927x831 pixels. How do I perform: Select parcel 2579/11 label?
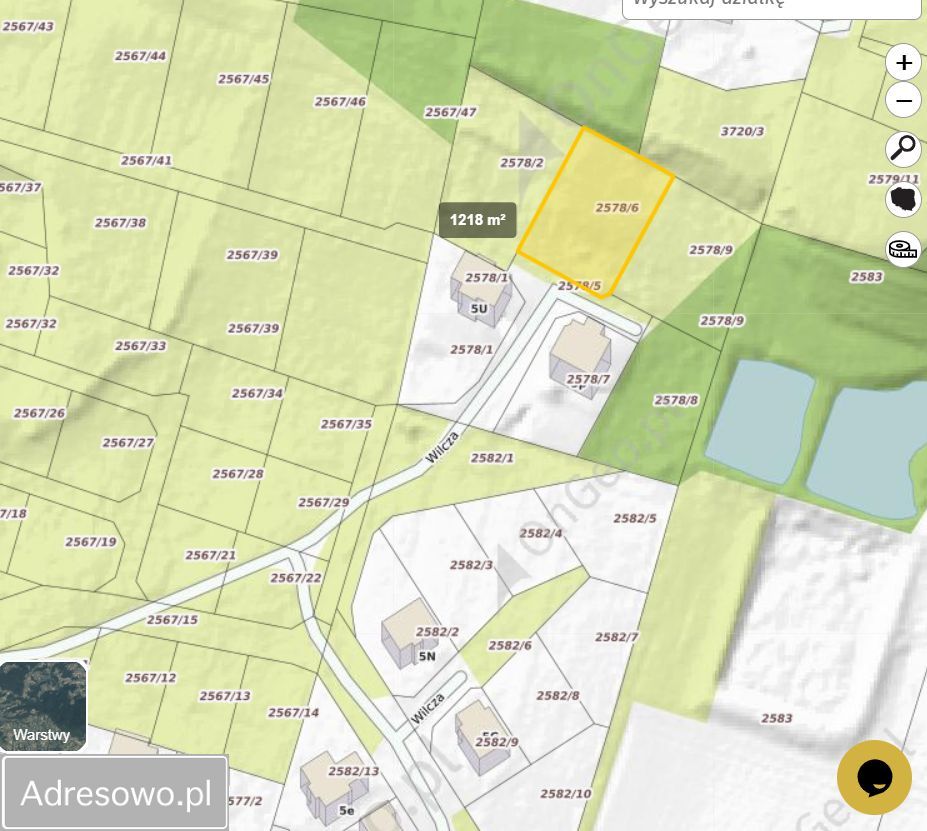coord(893,178)
